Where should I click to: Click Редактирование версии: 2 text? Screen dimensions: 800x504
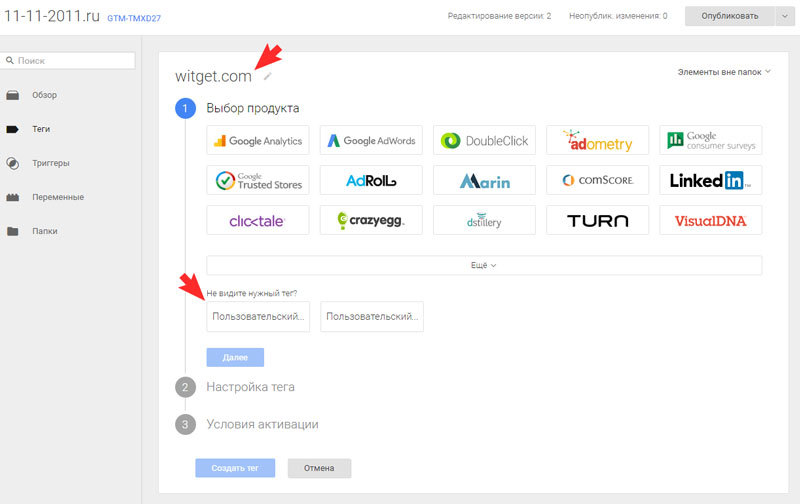click(x=499, y=16)
